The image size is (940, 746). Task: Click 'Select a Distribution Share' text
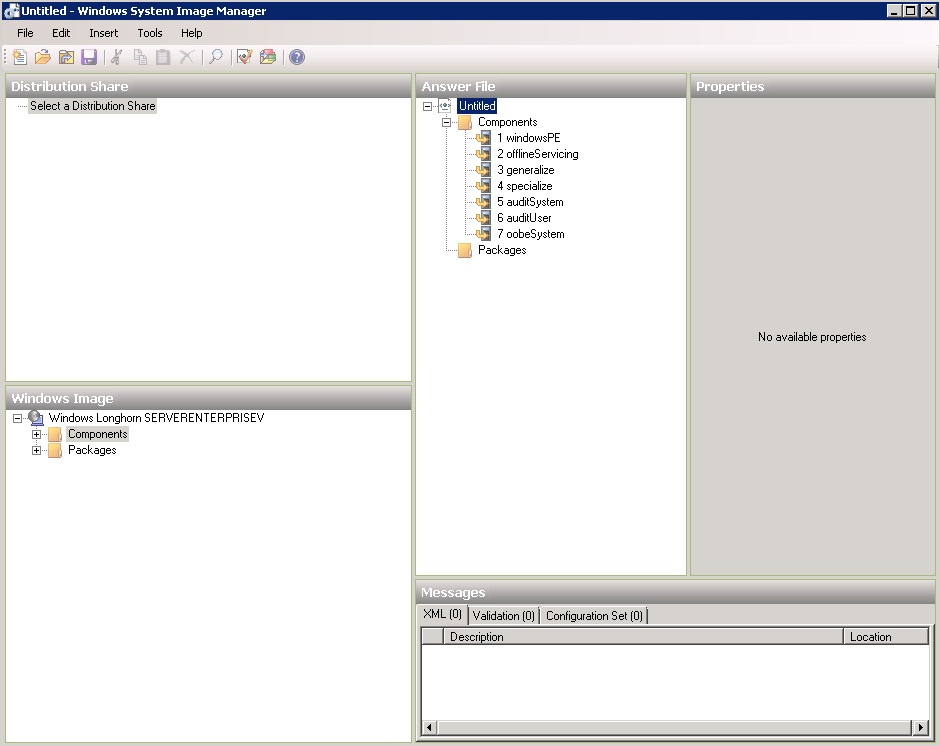tap(93, 106)
